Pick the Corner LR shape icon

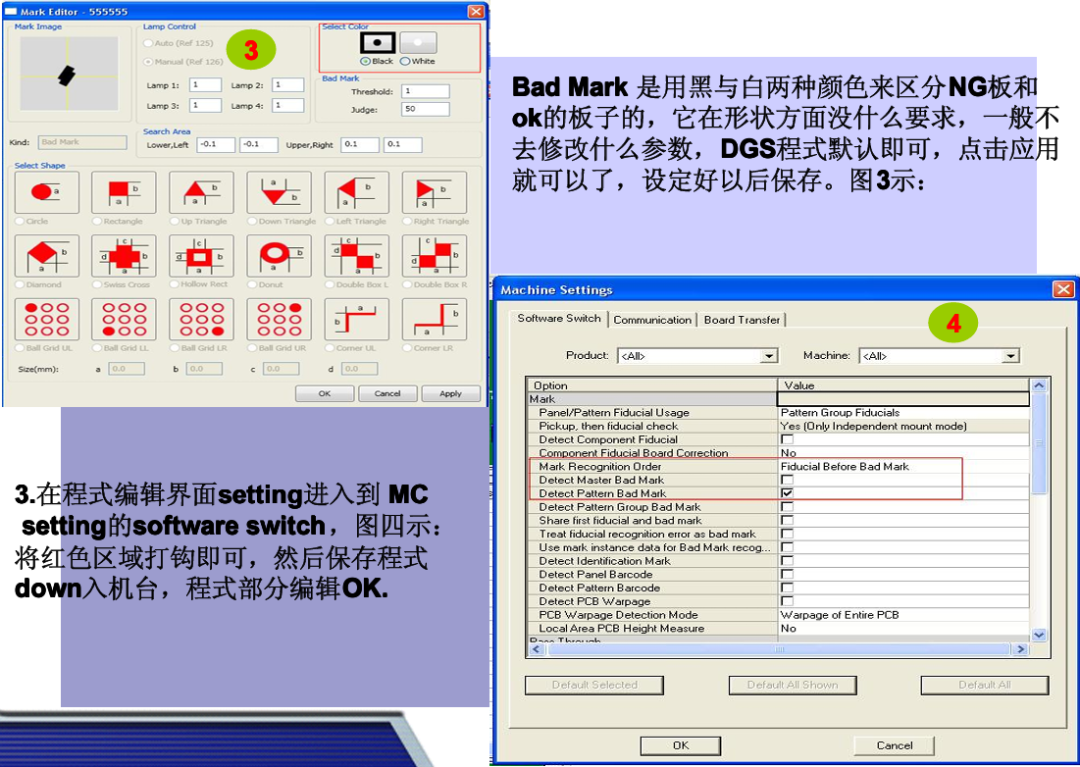(434, 319)
